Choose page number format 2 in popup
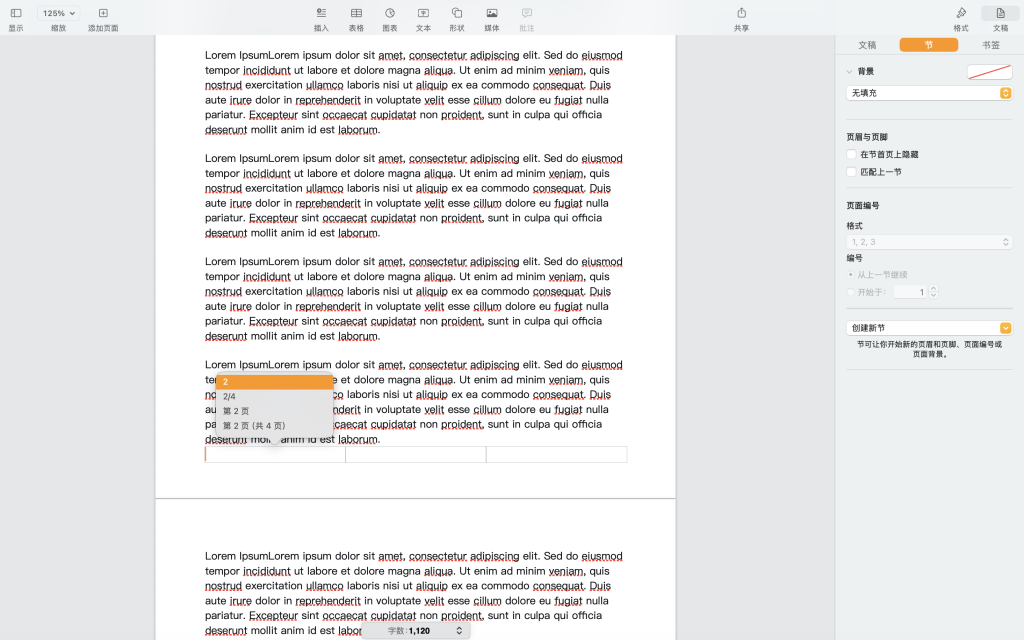Screen dimensions: 1024x640 click(274, 382)
